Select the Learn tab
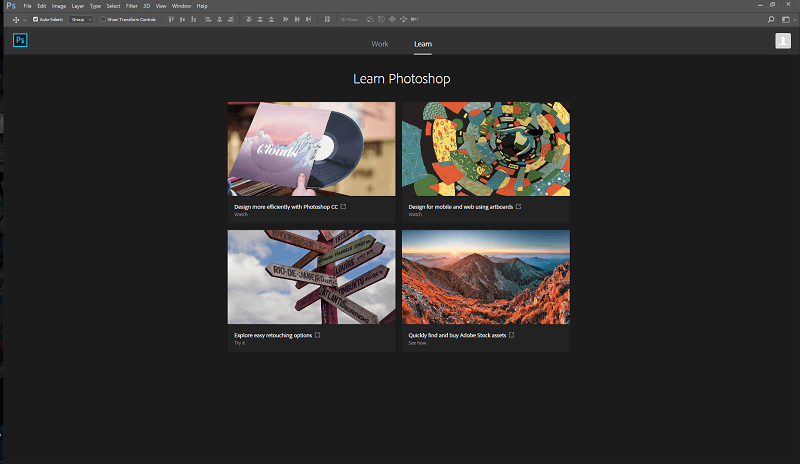Viewport: 800px width, 464px height. [422, 44]
